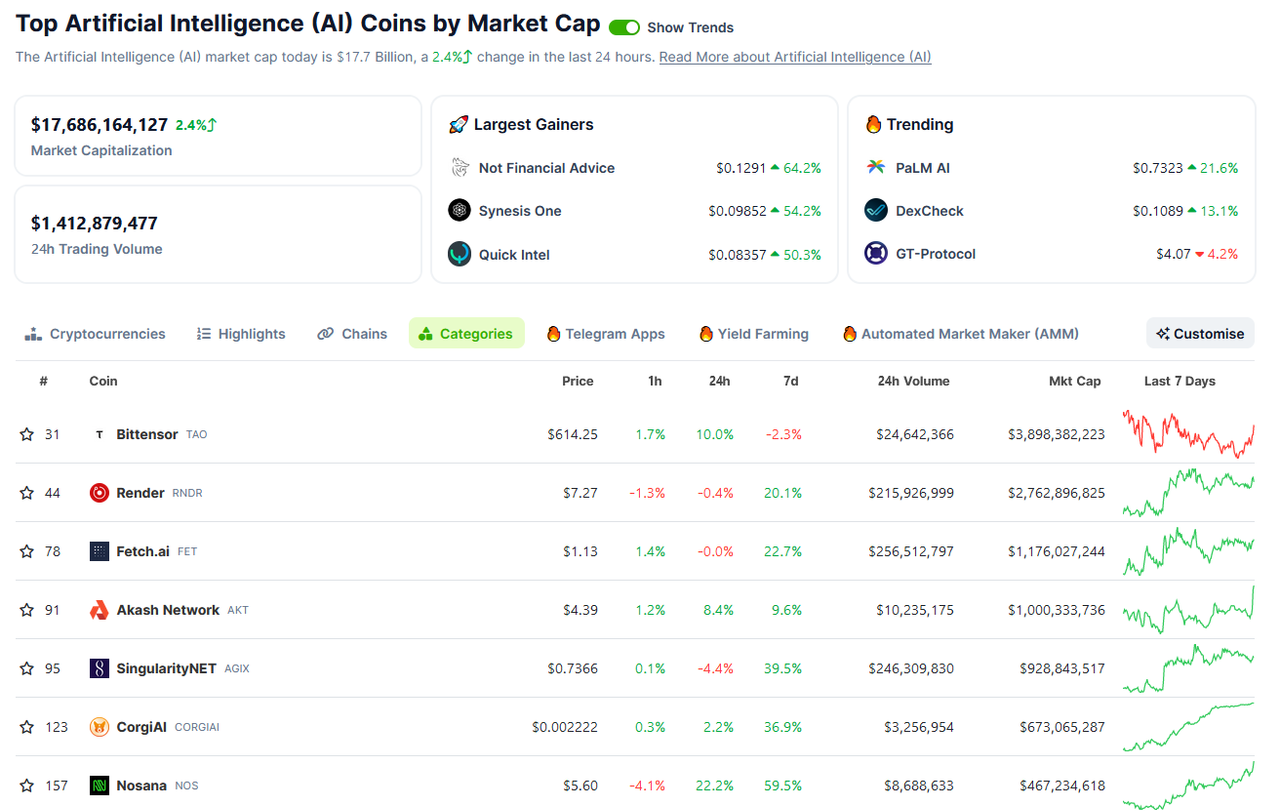The width and height of the screenshot is (1280, 811).
Task: Open the Synesis One coin link
Action: [x=520, y=211]
